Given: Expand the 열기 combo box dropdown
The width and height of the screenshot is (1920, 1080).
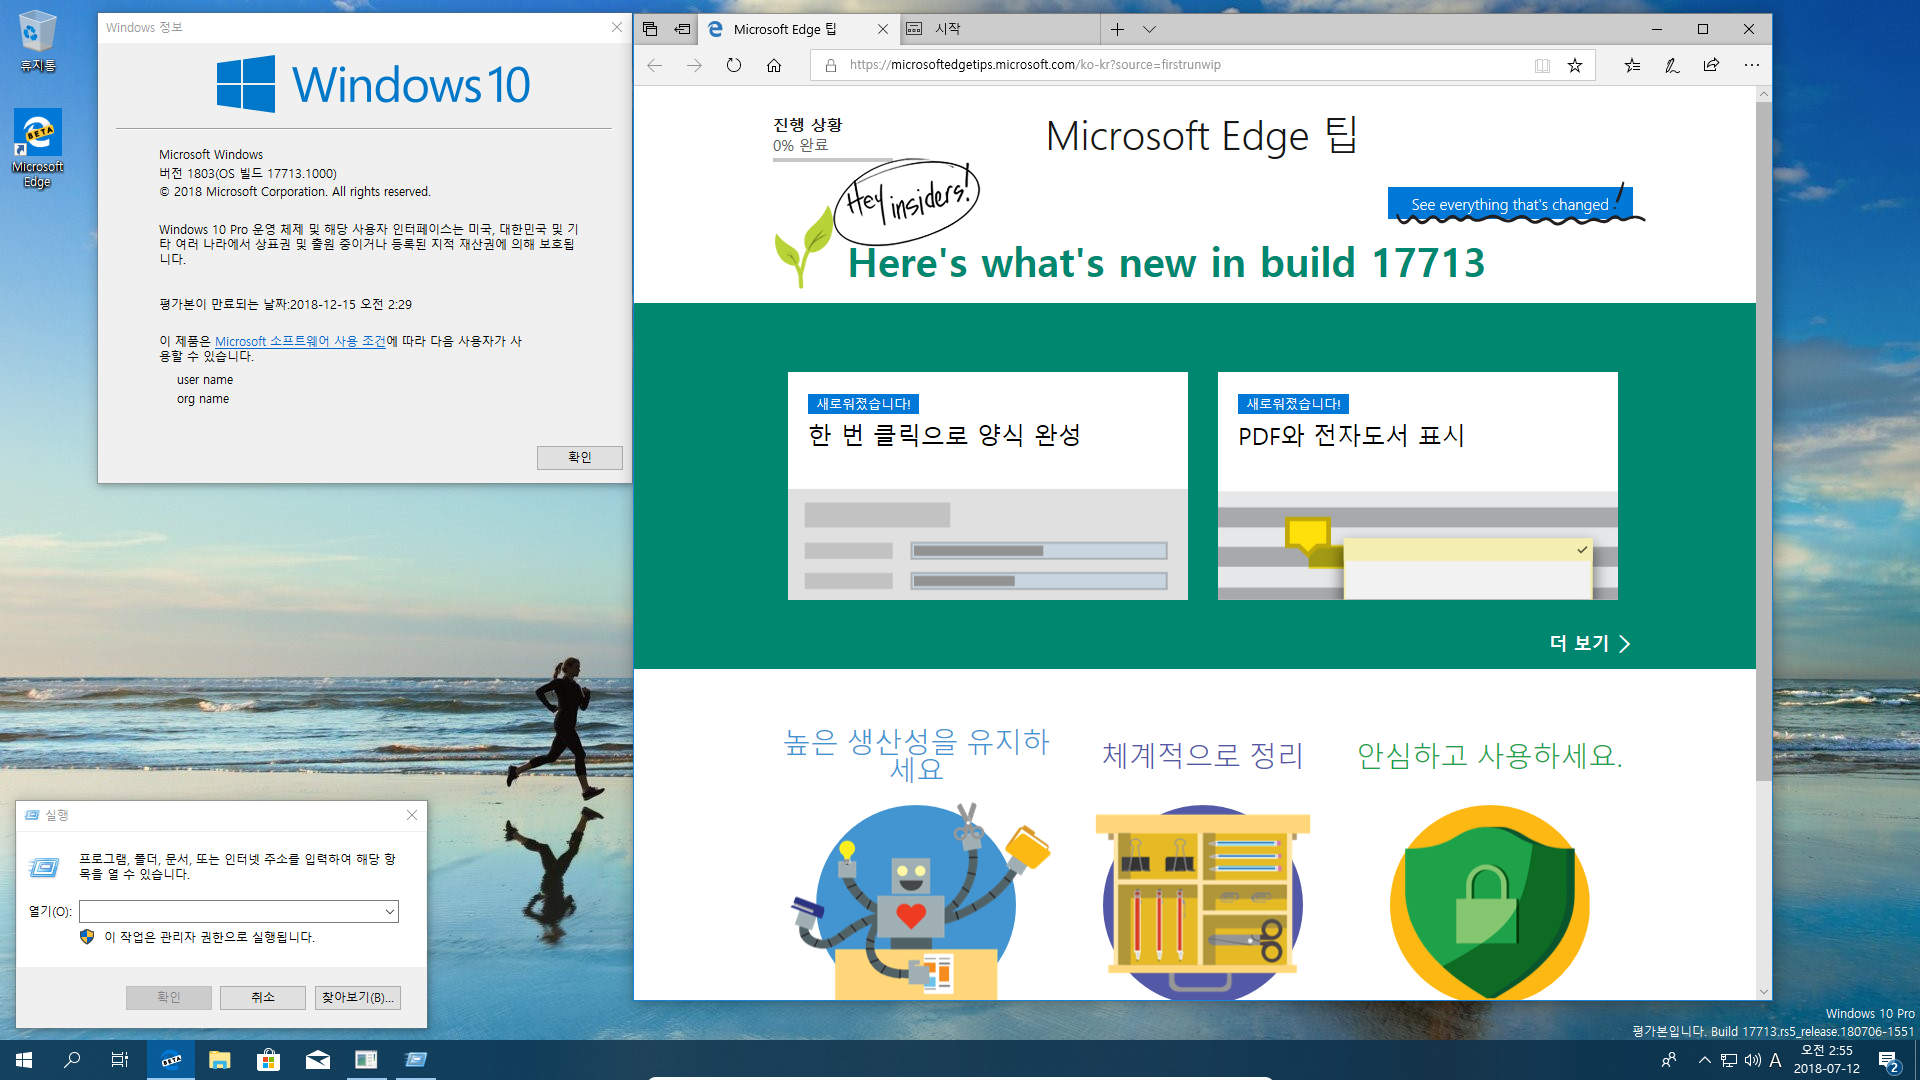Looking at the screenshot, I should point(390,911).
